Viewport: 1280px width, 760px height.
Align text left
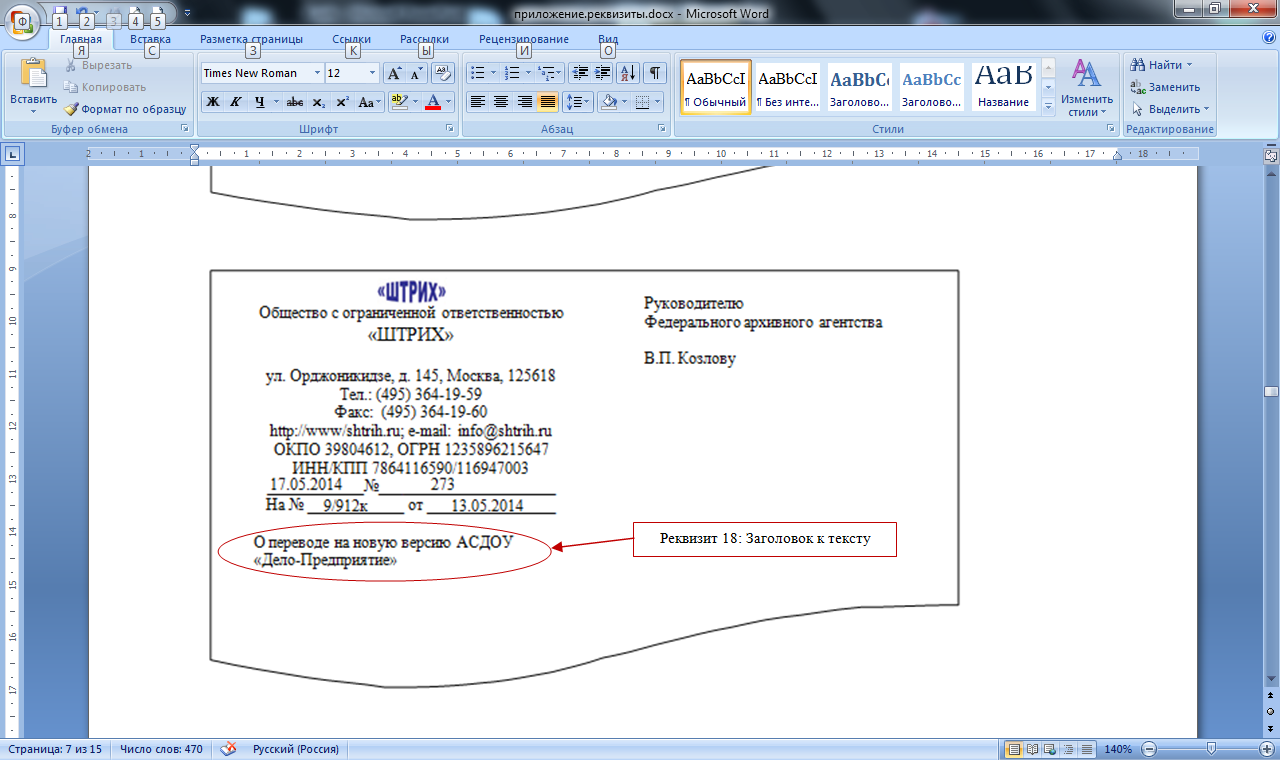coord(478,102)
